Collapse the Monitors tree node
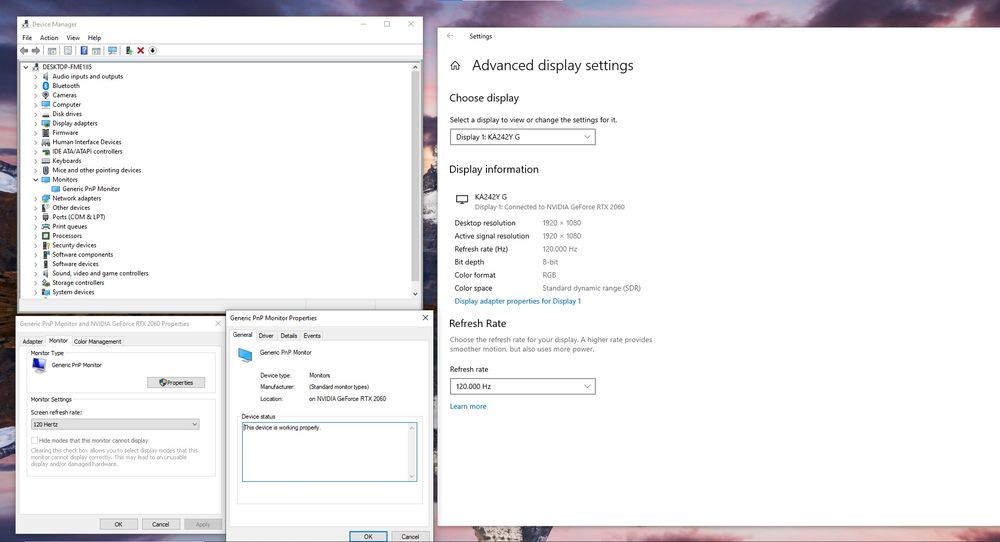Image resolution: width=1000 pixels, height=542 pixels. coord(36,180)
